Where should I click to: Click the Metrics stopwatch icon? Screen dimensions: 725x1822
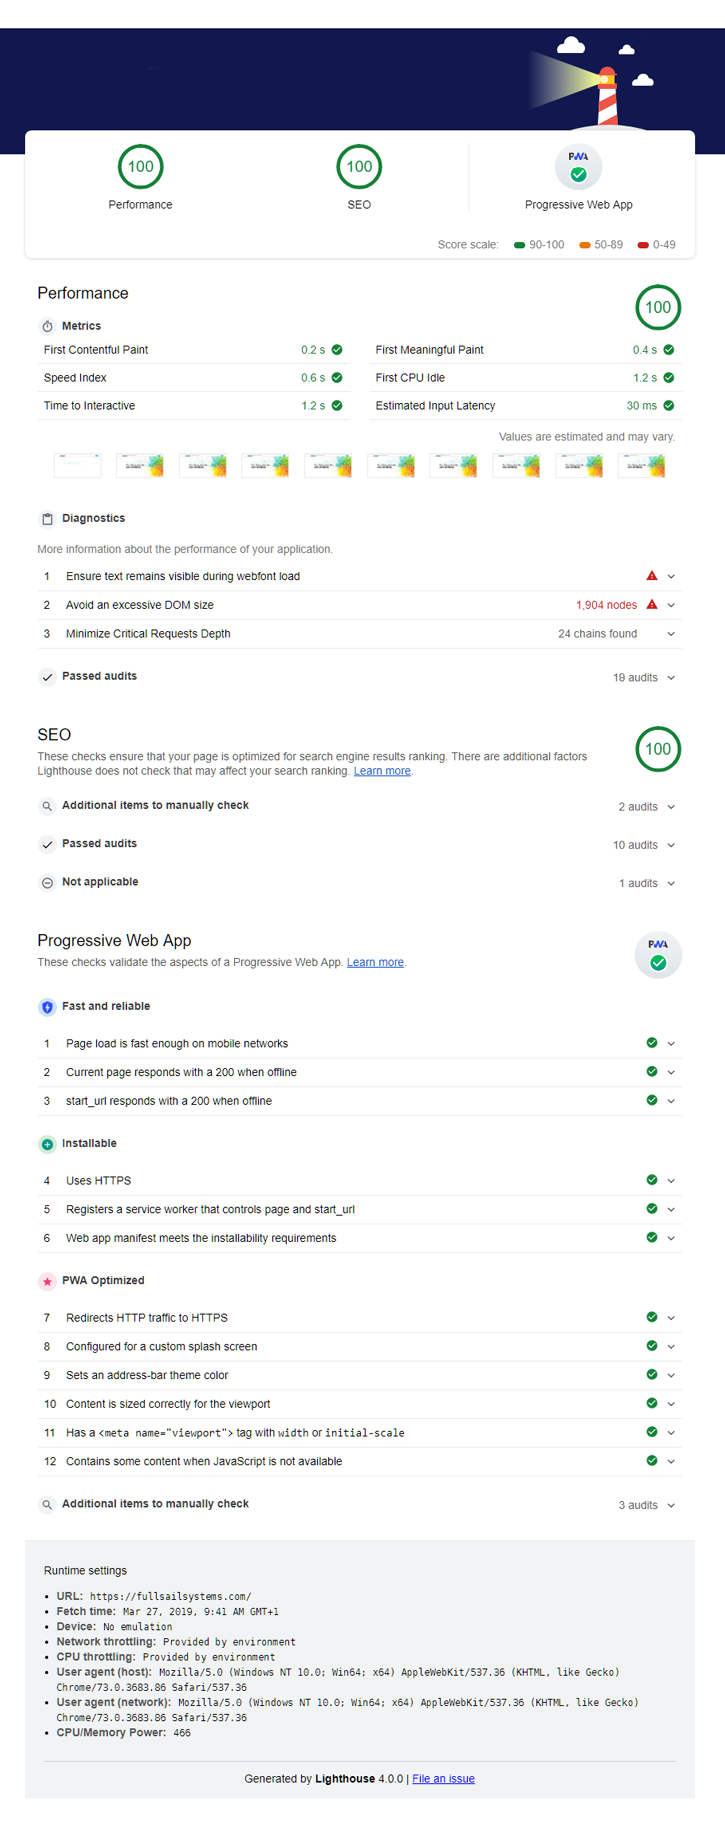47,327
